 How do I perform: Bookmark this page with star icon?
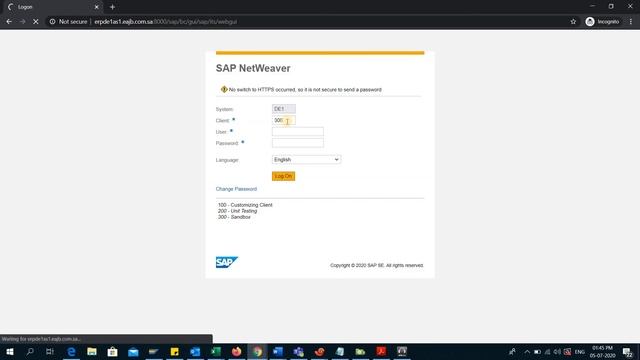coord(573,22)
